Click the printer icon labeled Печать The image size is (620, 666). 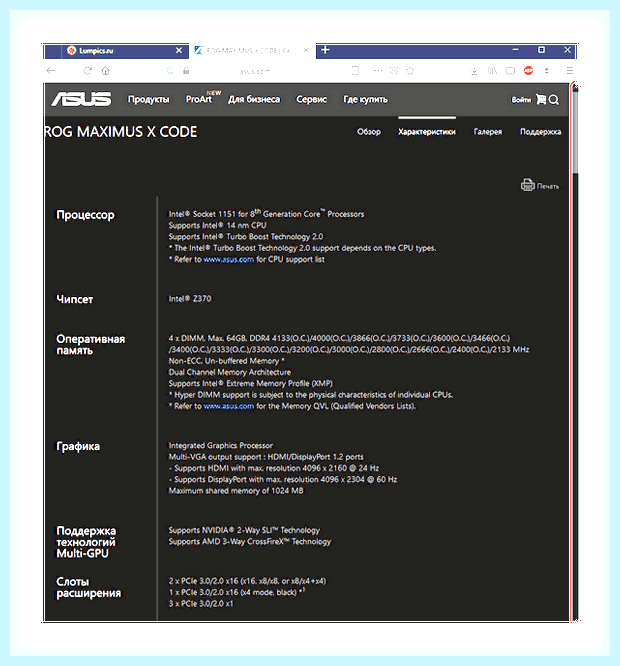pyautogui.click(x=527, y=185)
